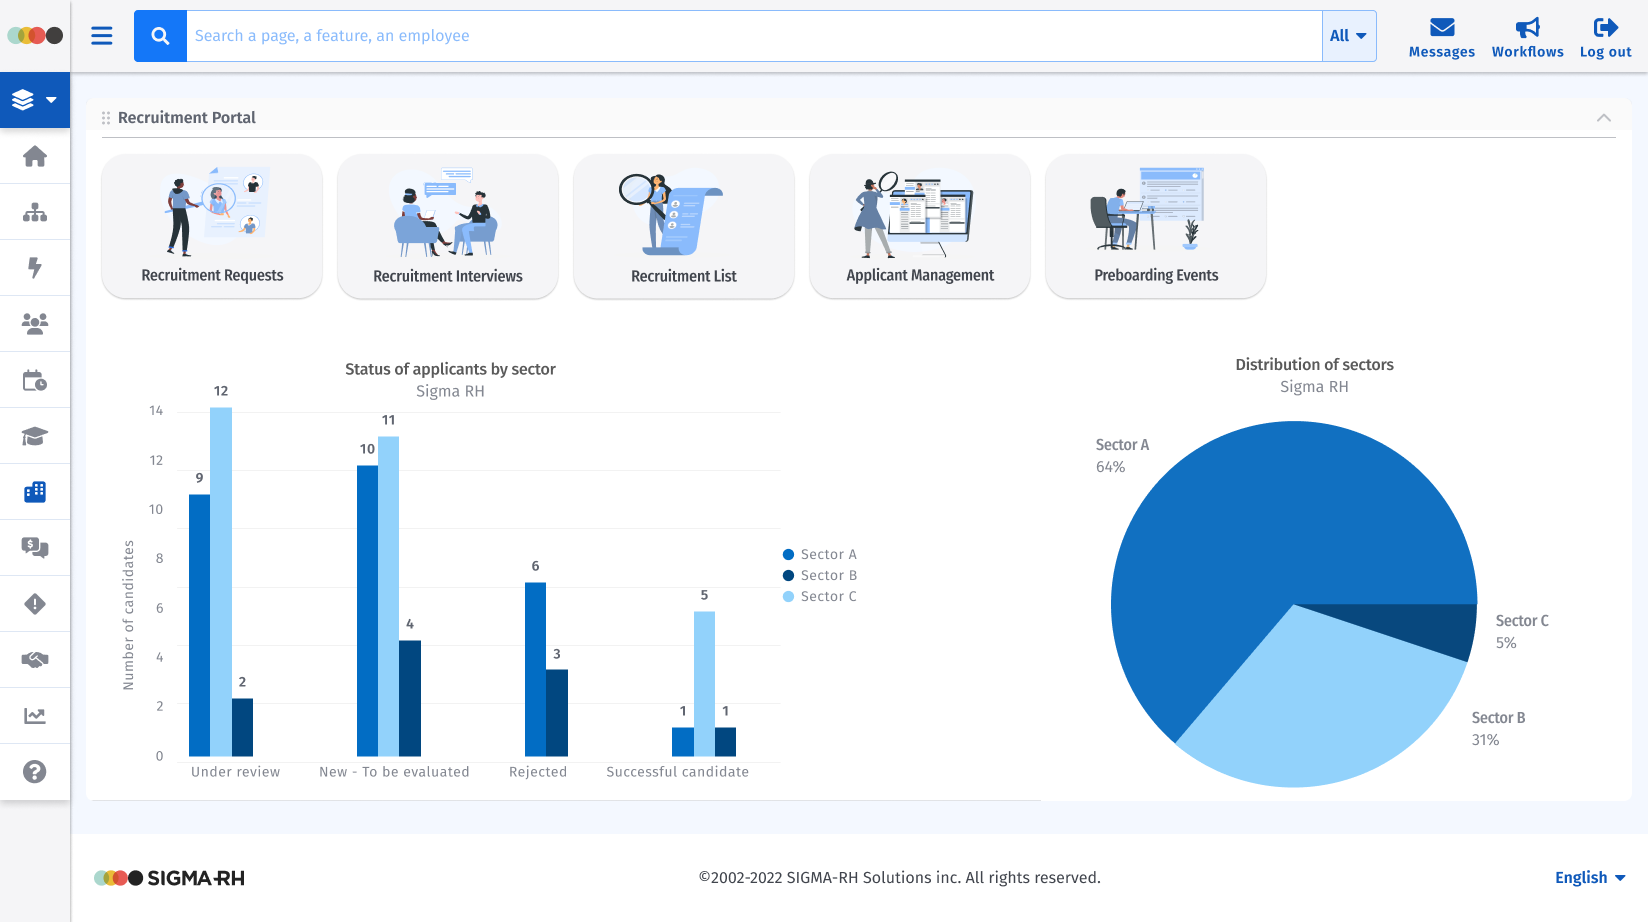This screenshot has width=1648, height=922.
Task: Open the employees group sidebar icon
Action: click(35, 324)
